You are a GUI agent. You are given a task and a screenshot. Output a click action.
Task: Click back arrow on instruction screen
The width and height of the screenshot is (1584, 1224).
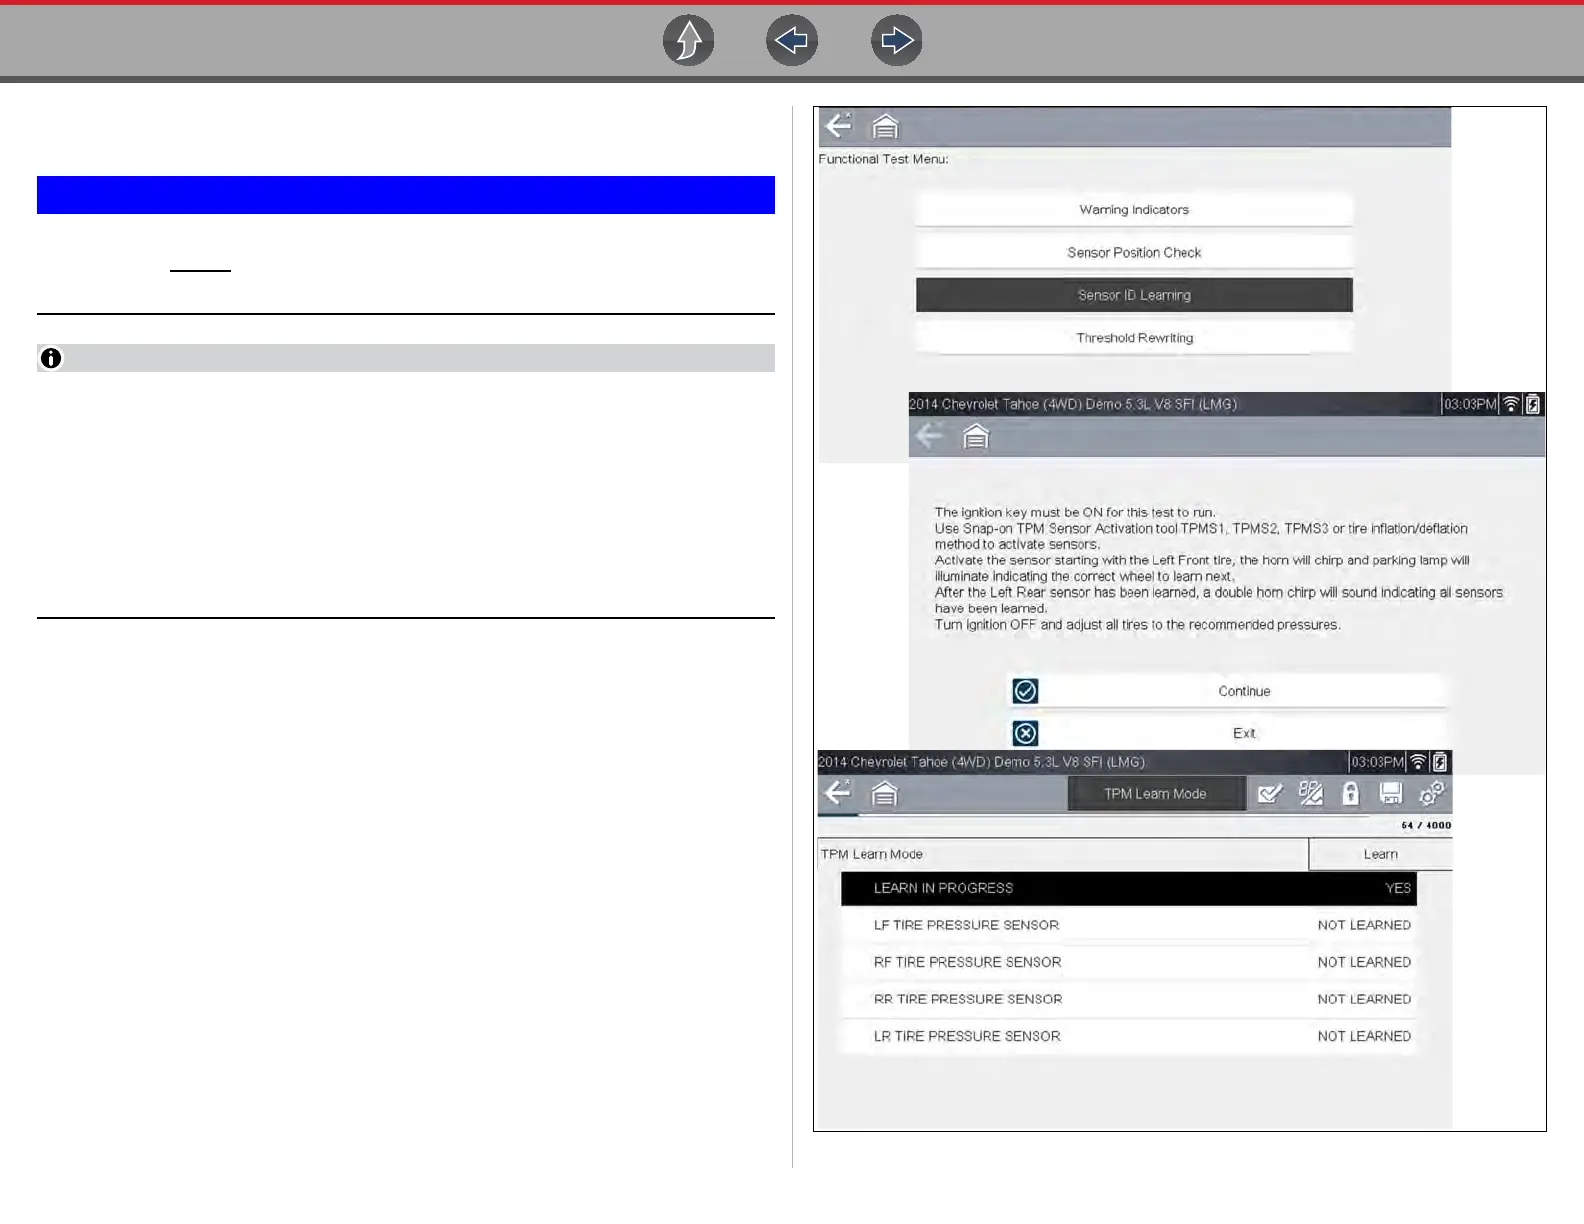pos(929,436)
